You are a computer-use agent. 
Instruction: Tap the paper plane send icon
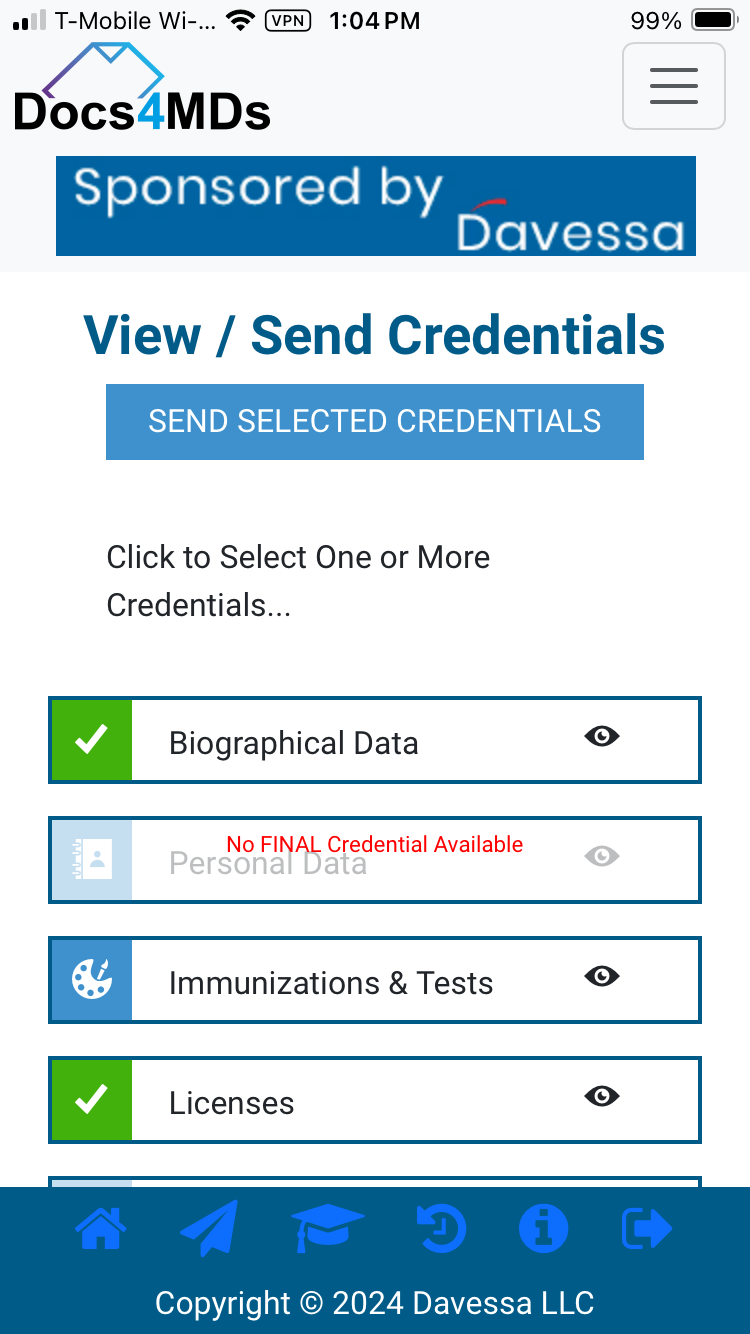click(210, 1228)
